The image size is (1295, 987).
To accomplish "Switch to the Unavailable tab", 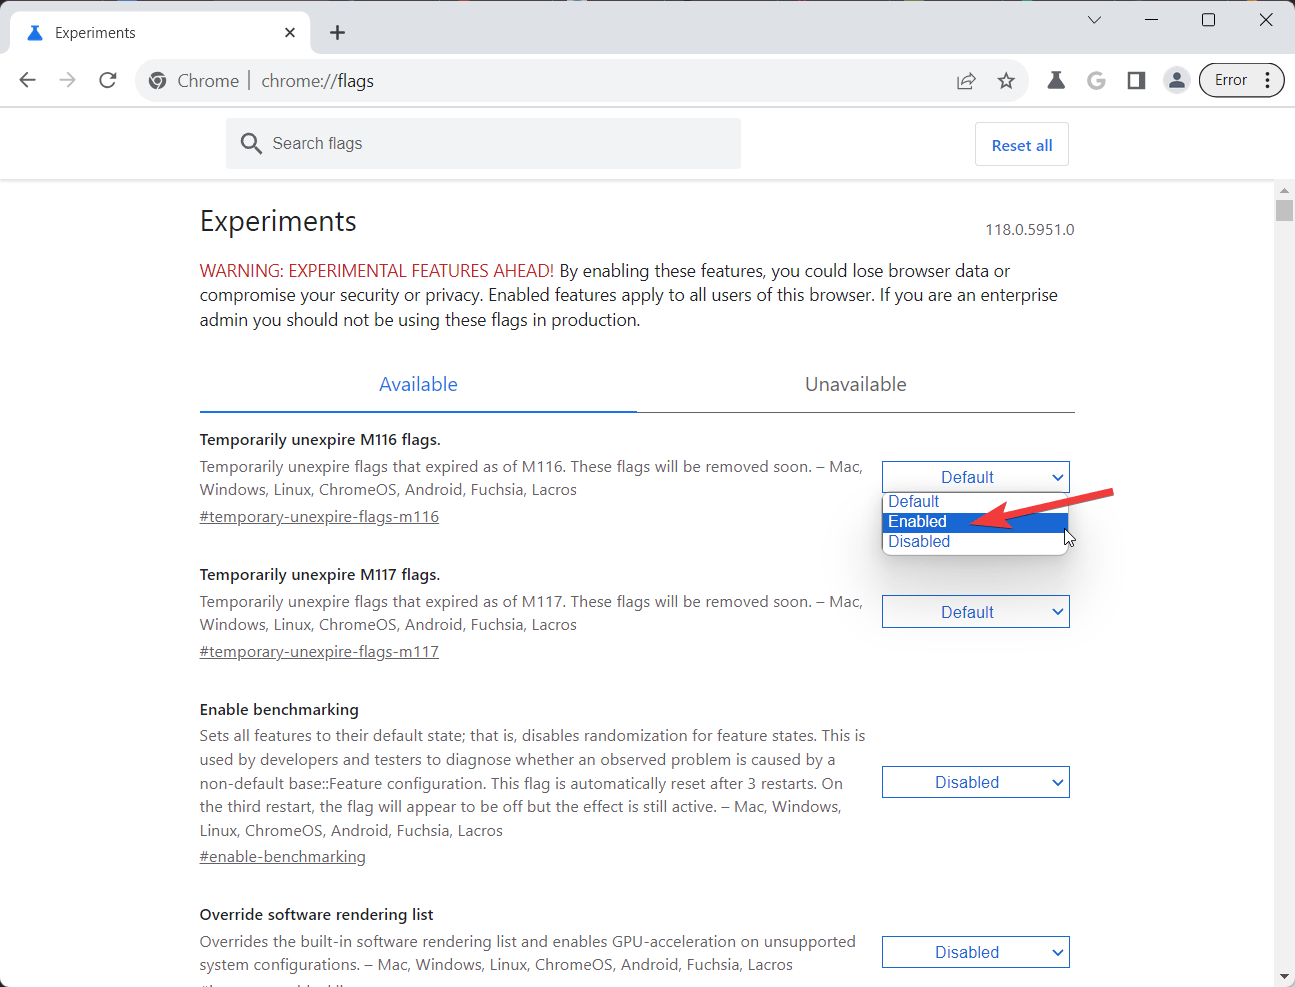I will point(856,385).
